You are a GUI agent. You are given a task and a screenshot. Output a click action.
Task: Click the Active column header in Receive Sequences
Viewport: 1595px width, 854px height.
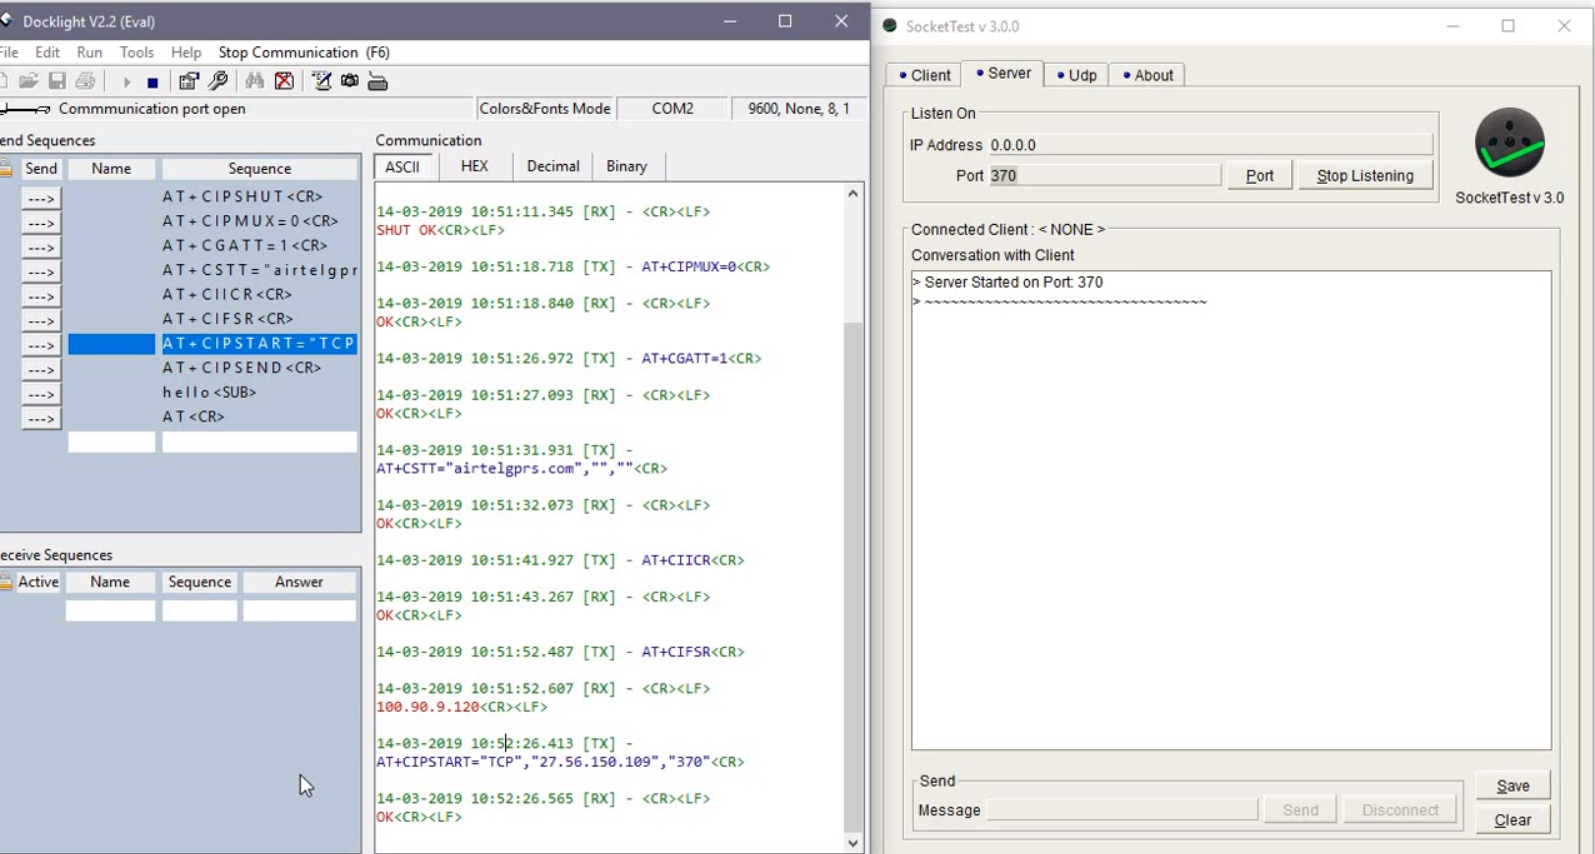(x=38, y=582)
